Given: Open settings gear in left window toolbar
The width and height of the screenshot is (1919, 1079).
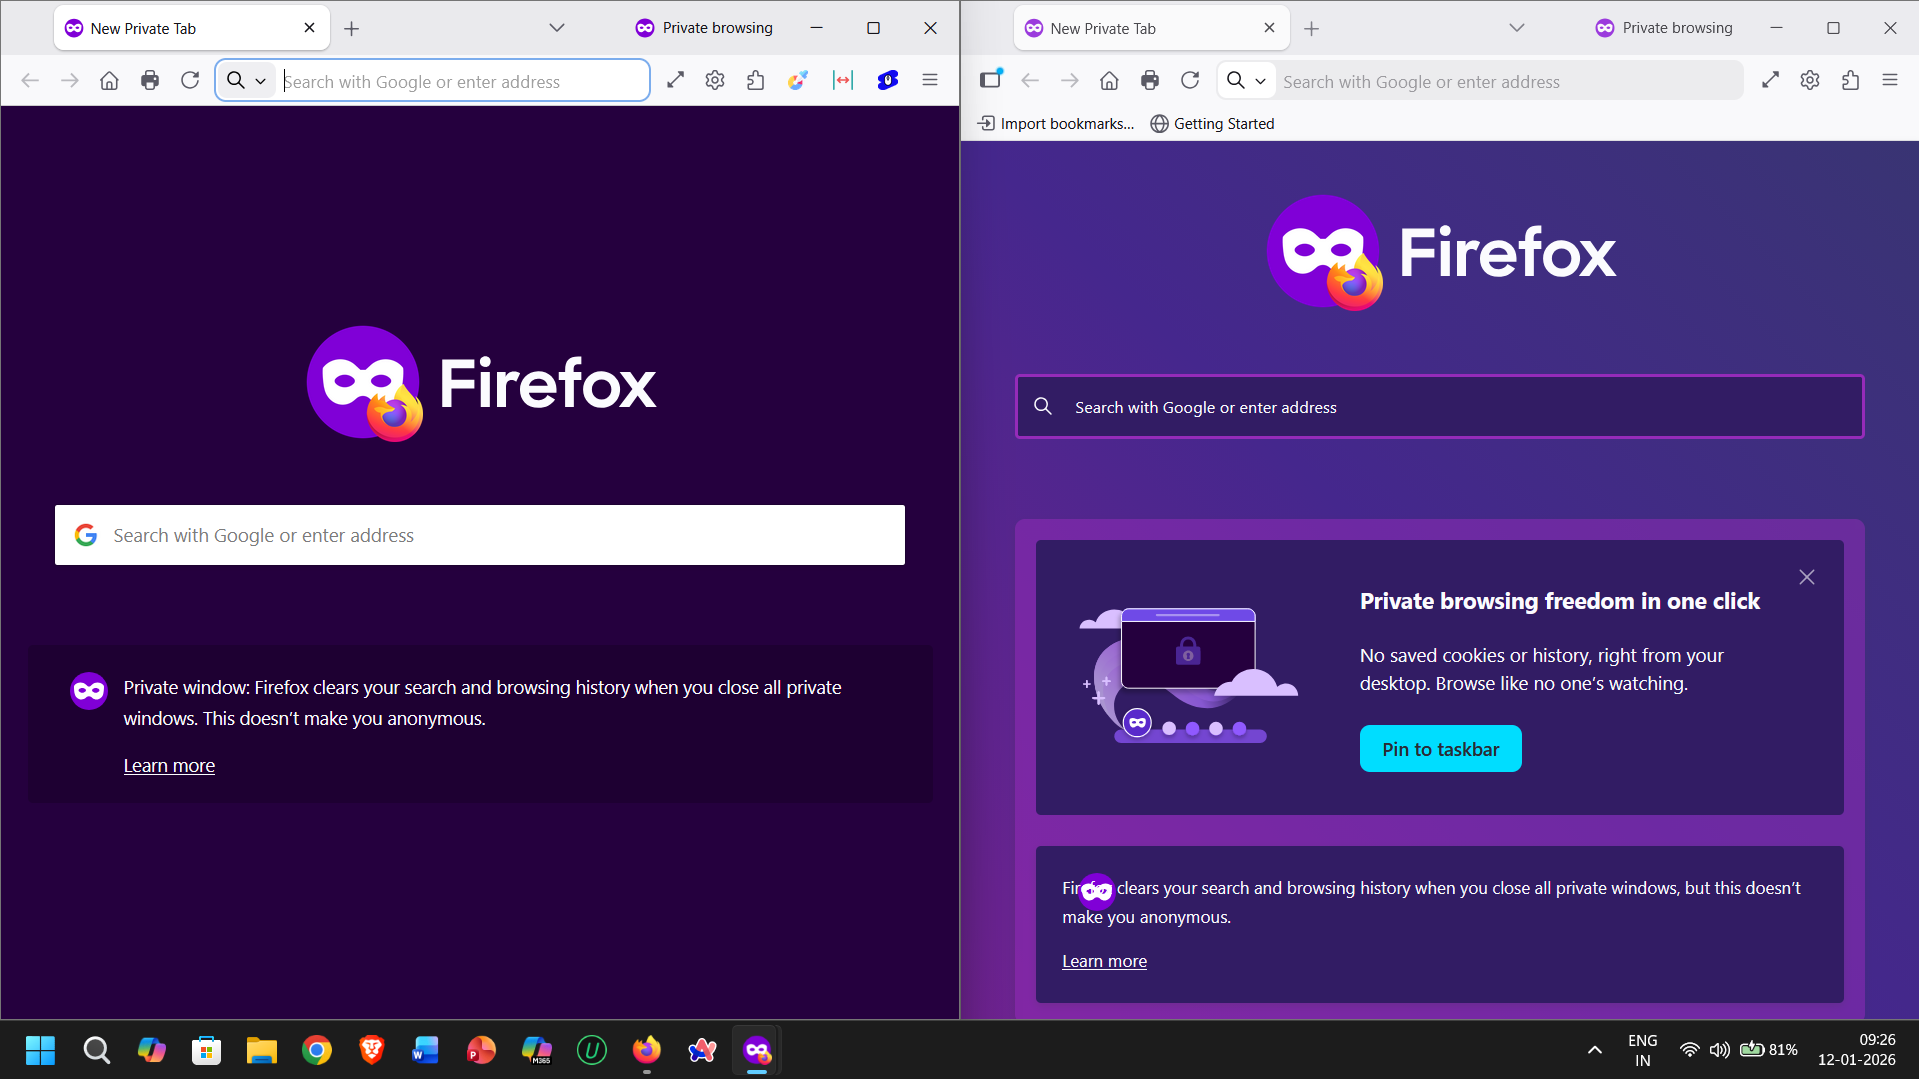Looking at the screenshot, I should [x=715, y=81].
